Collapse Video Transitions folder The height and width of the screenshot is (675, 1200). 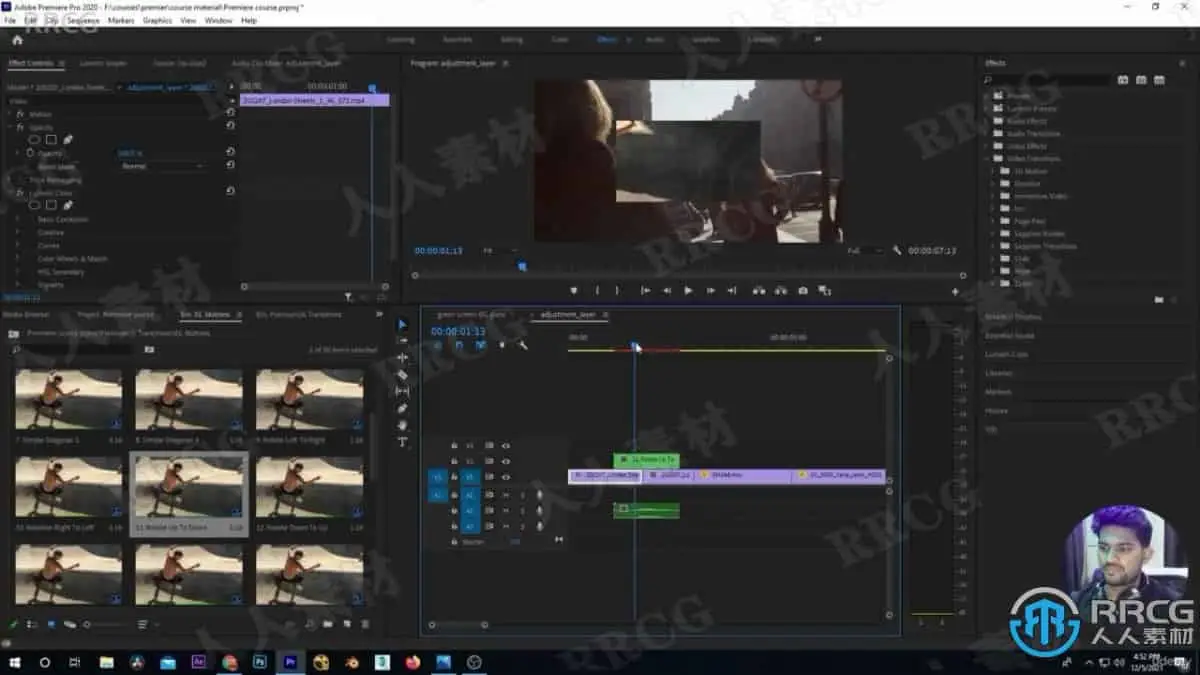(x=988, y=158)
